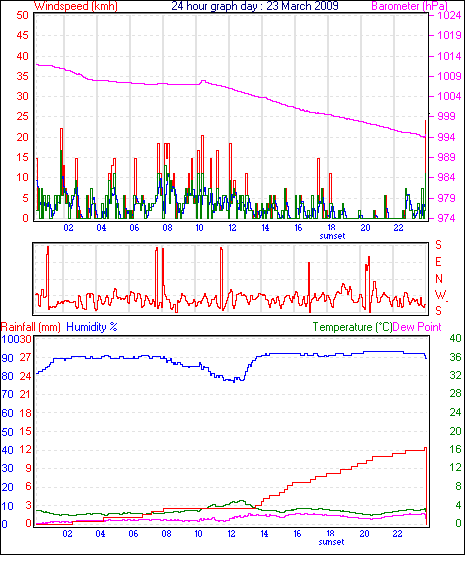The image size is (466, 566).
Task: Click the sunset marker under bottom graph
Action: click(x=331, y=542)
